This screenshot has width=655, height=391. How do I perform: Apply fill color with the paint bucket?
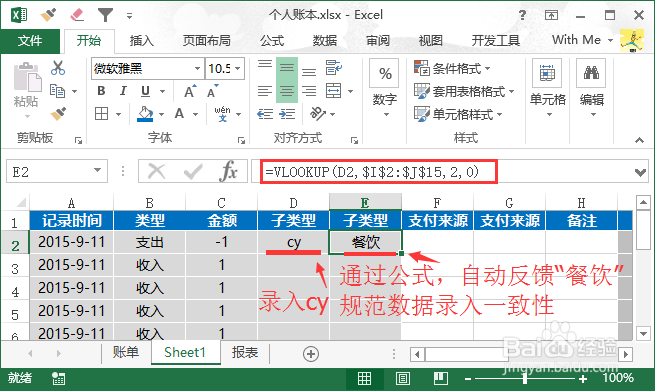point(145,114)
